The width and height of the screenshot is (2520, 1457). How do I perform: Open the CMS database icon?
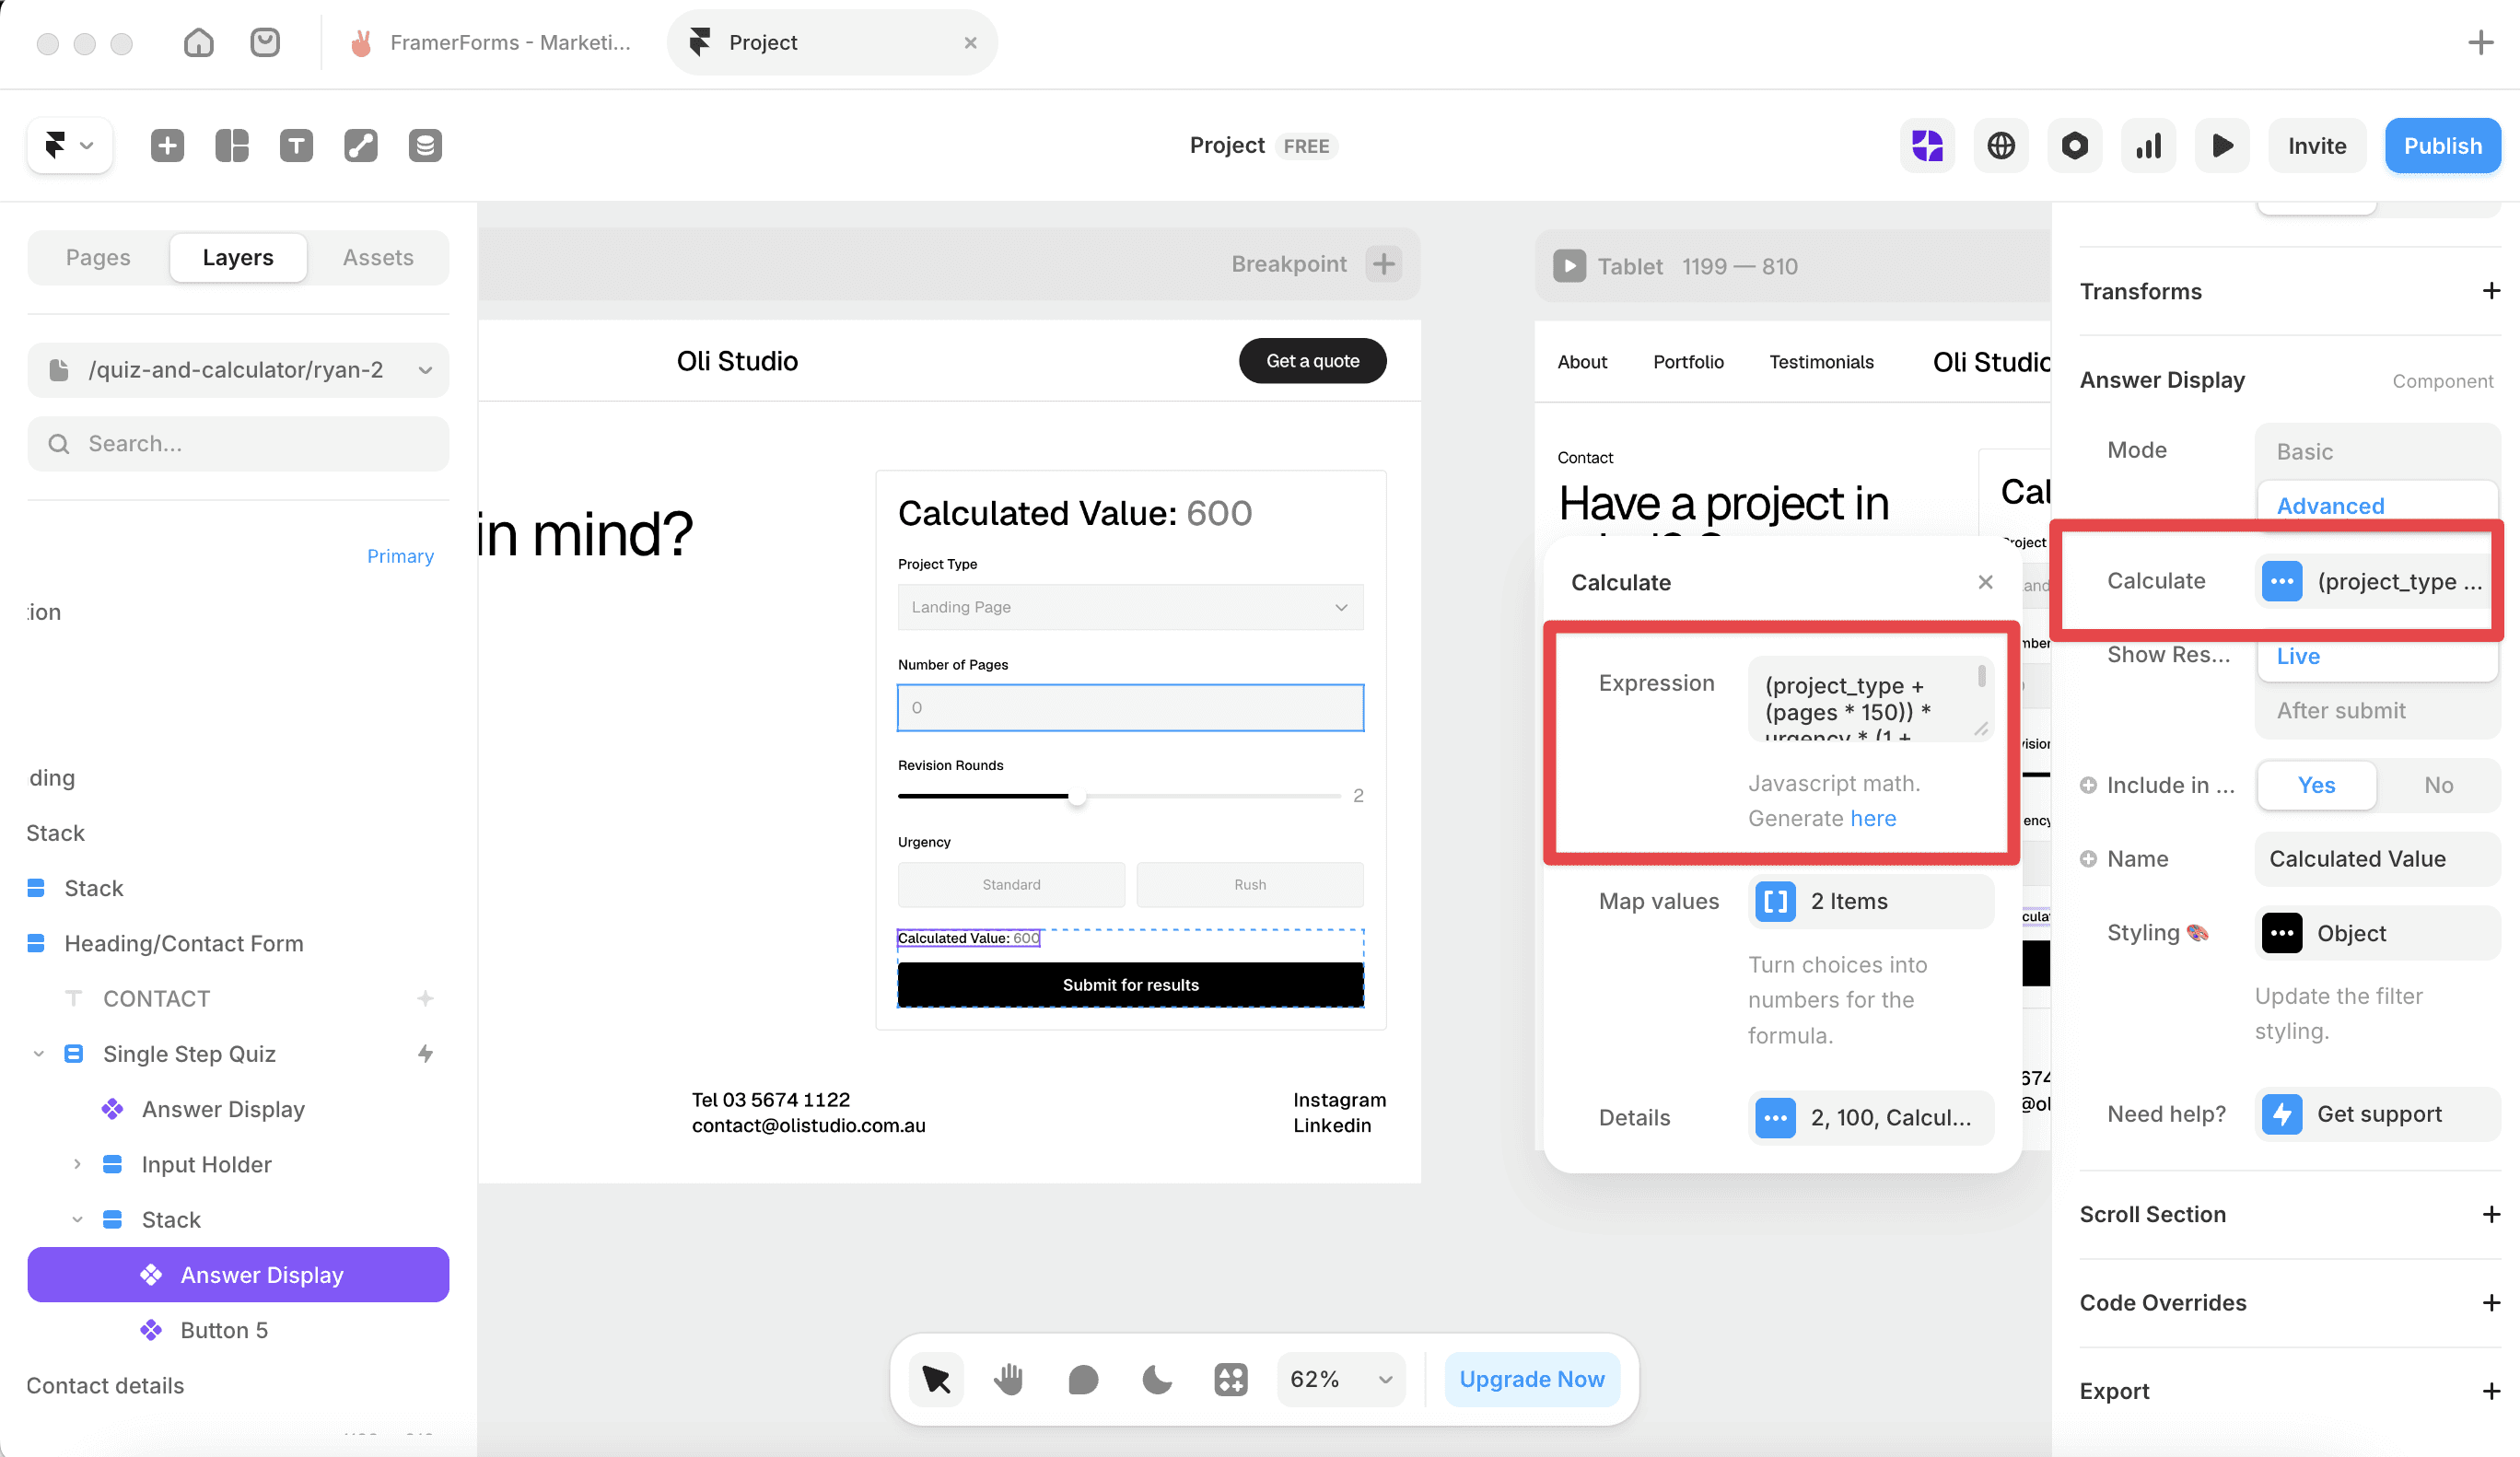click(x=425, y=146)
